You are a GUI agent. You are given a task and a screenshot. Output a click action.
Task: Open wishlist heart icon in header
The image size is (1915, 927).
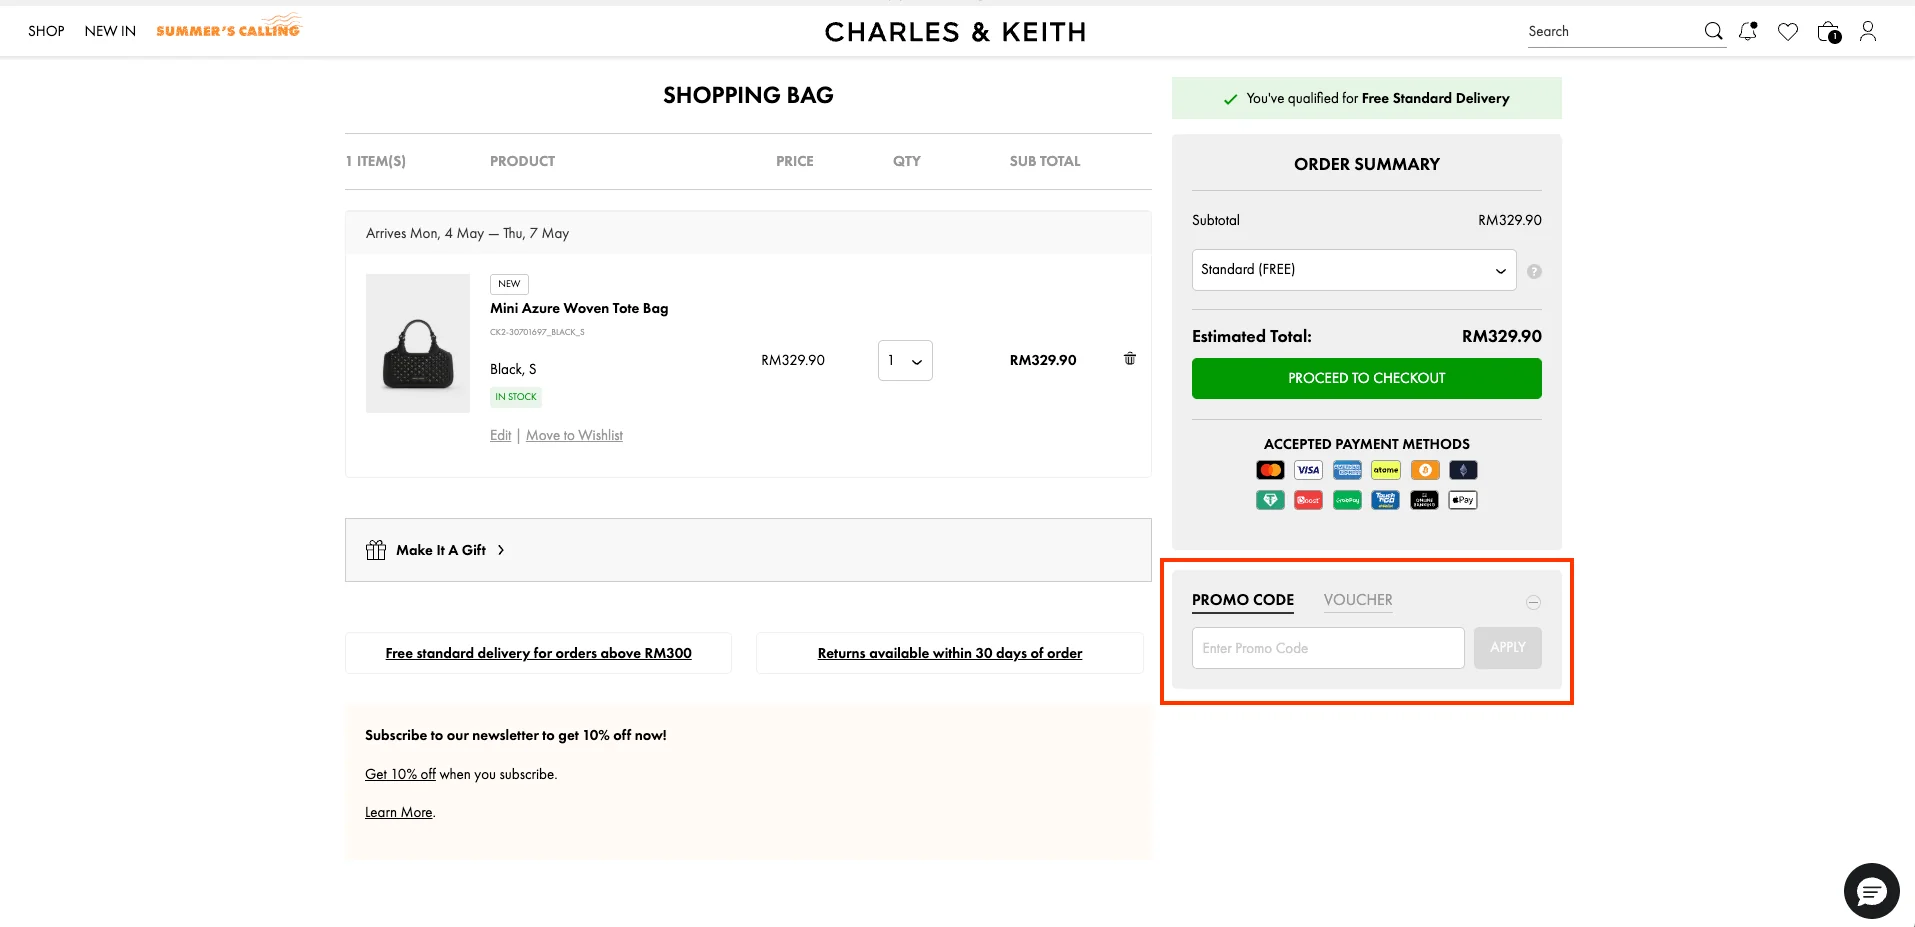tap(1788, 32)
